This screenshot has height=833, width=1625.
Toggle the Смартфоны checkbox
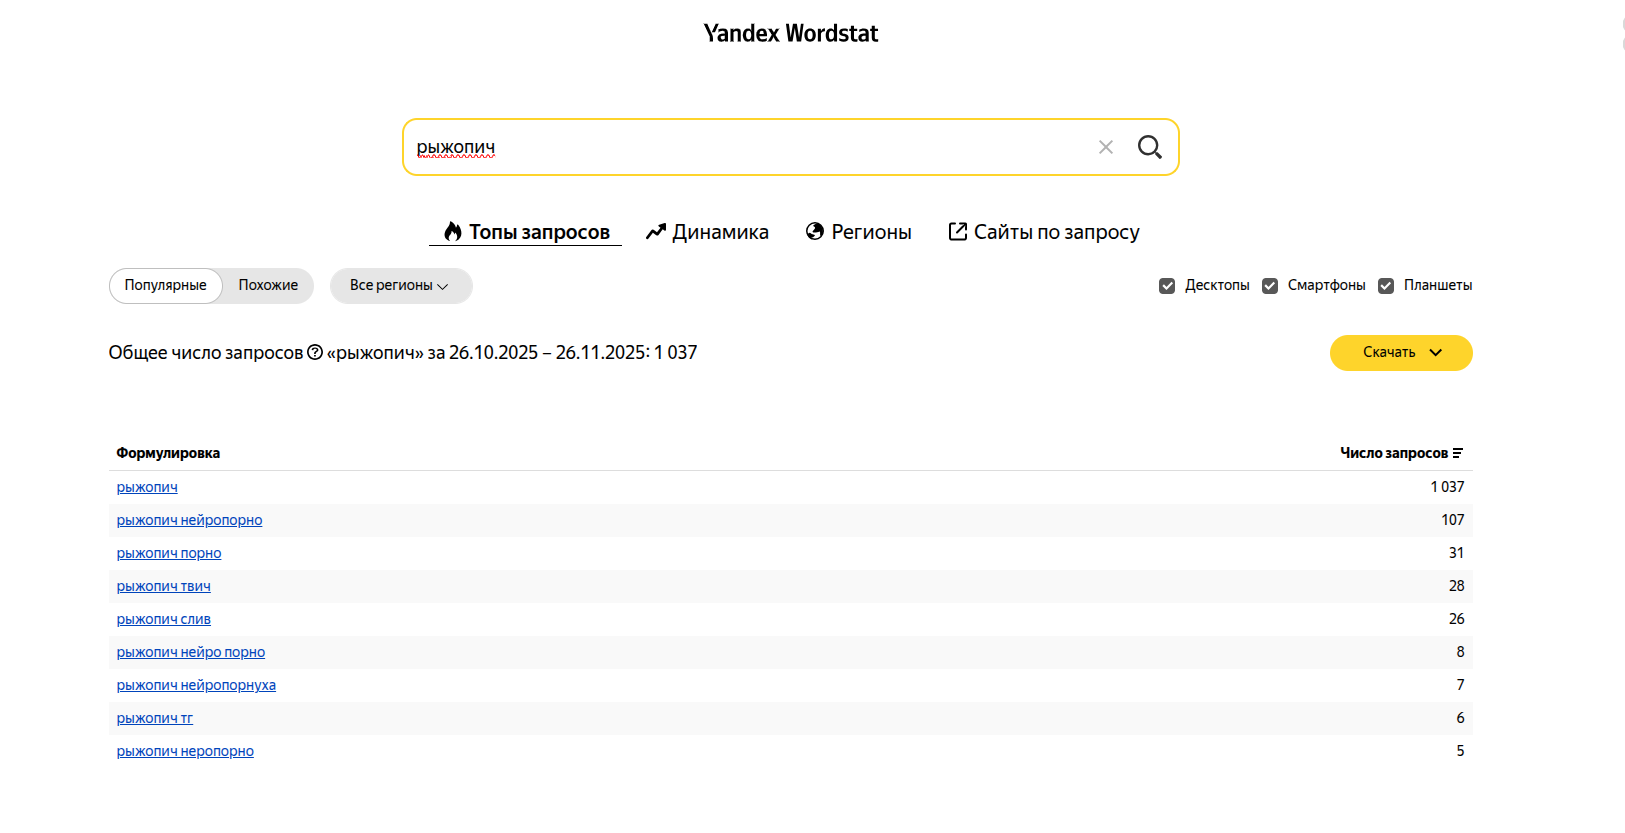1270,286
